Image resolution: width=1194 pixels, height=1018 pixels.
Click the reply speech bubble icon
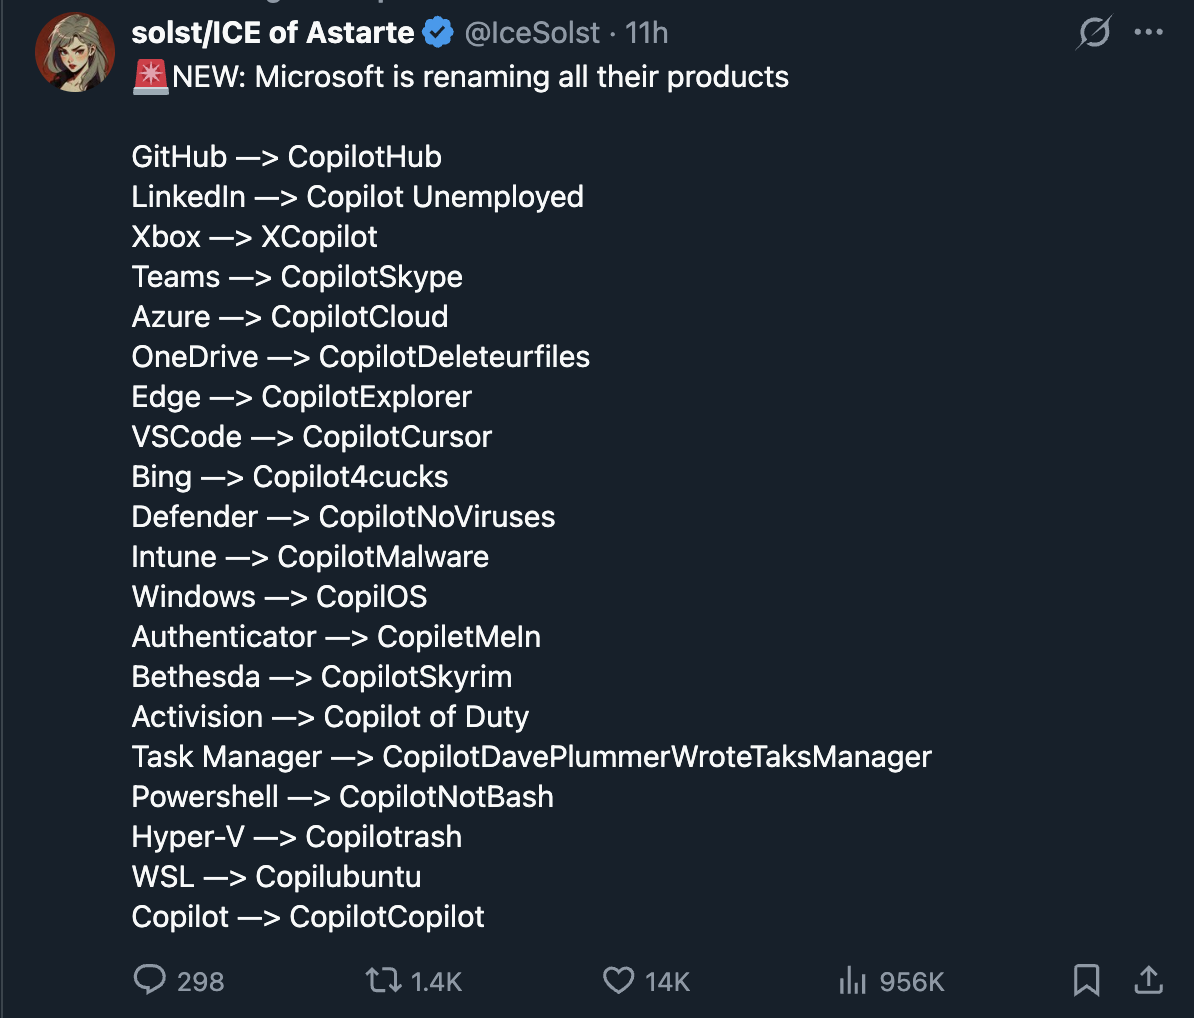coord(149,980)
